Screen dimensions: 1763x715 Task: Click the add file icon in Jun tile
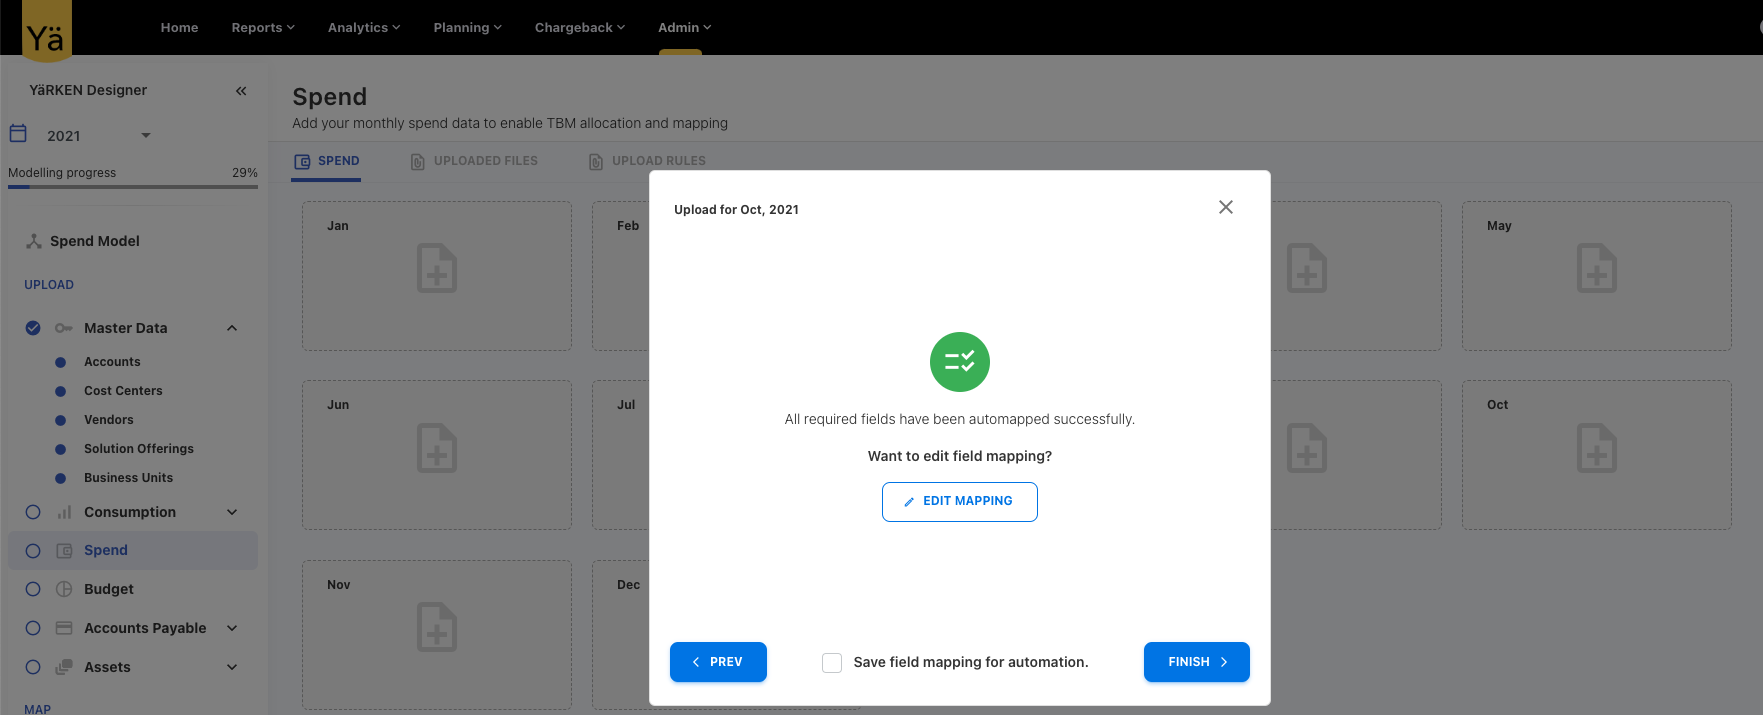437,448
